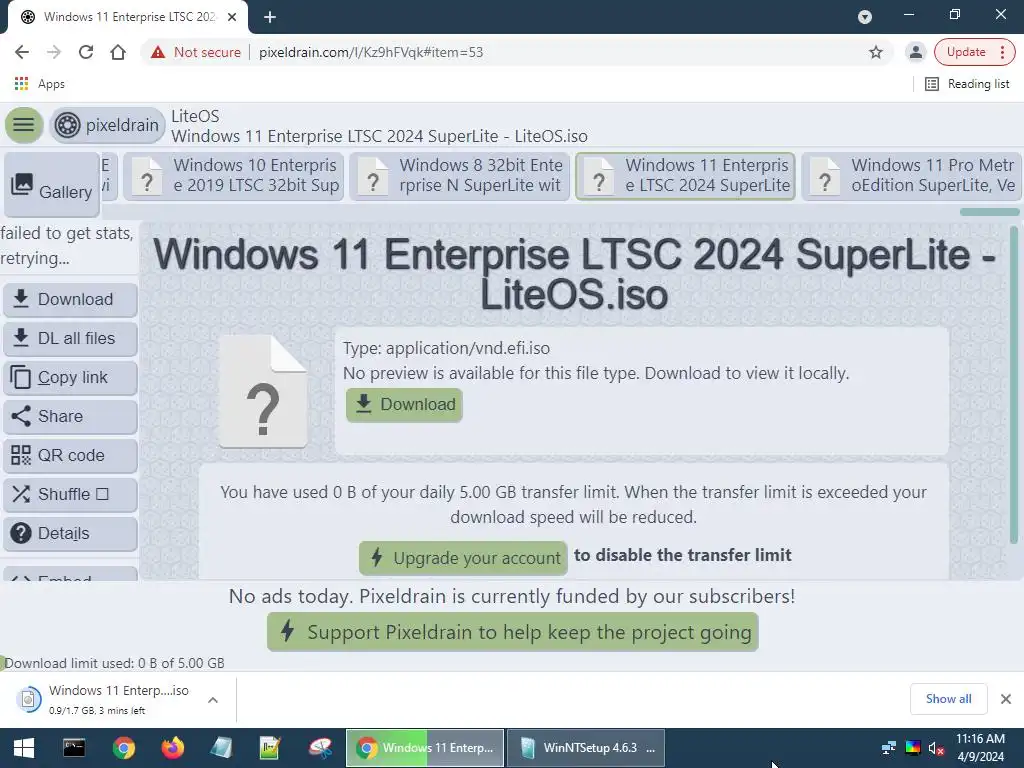Expand download item options chevron

coord(213,700)
